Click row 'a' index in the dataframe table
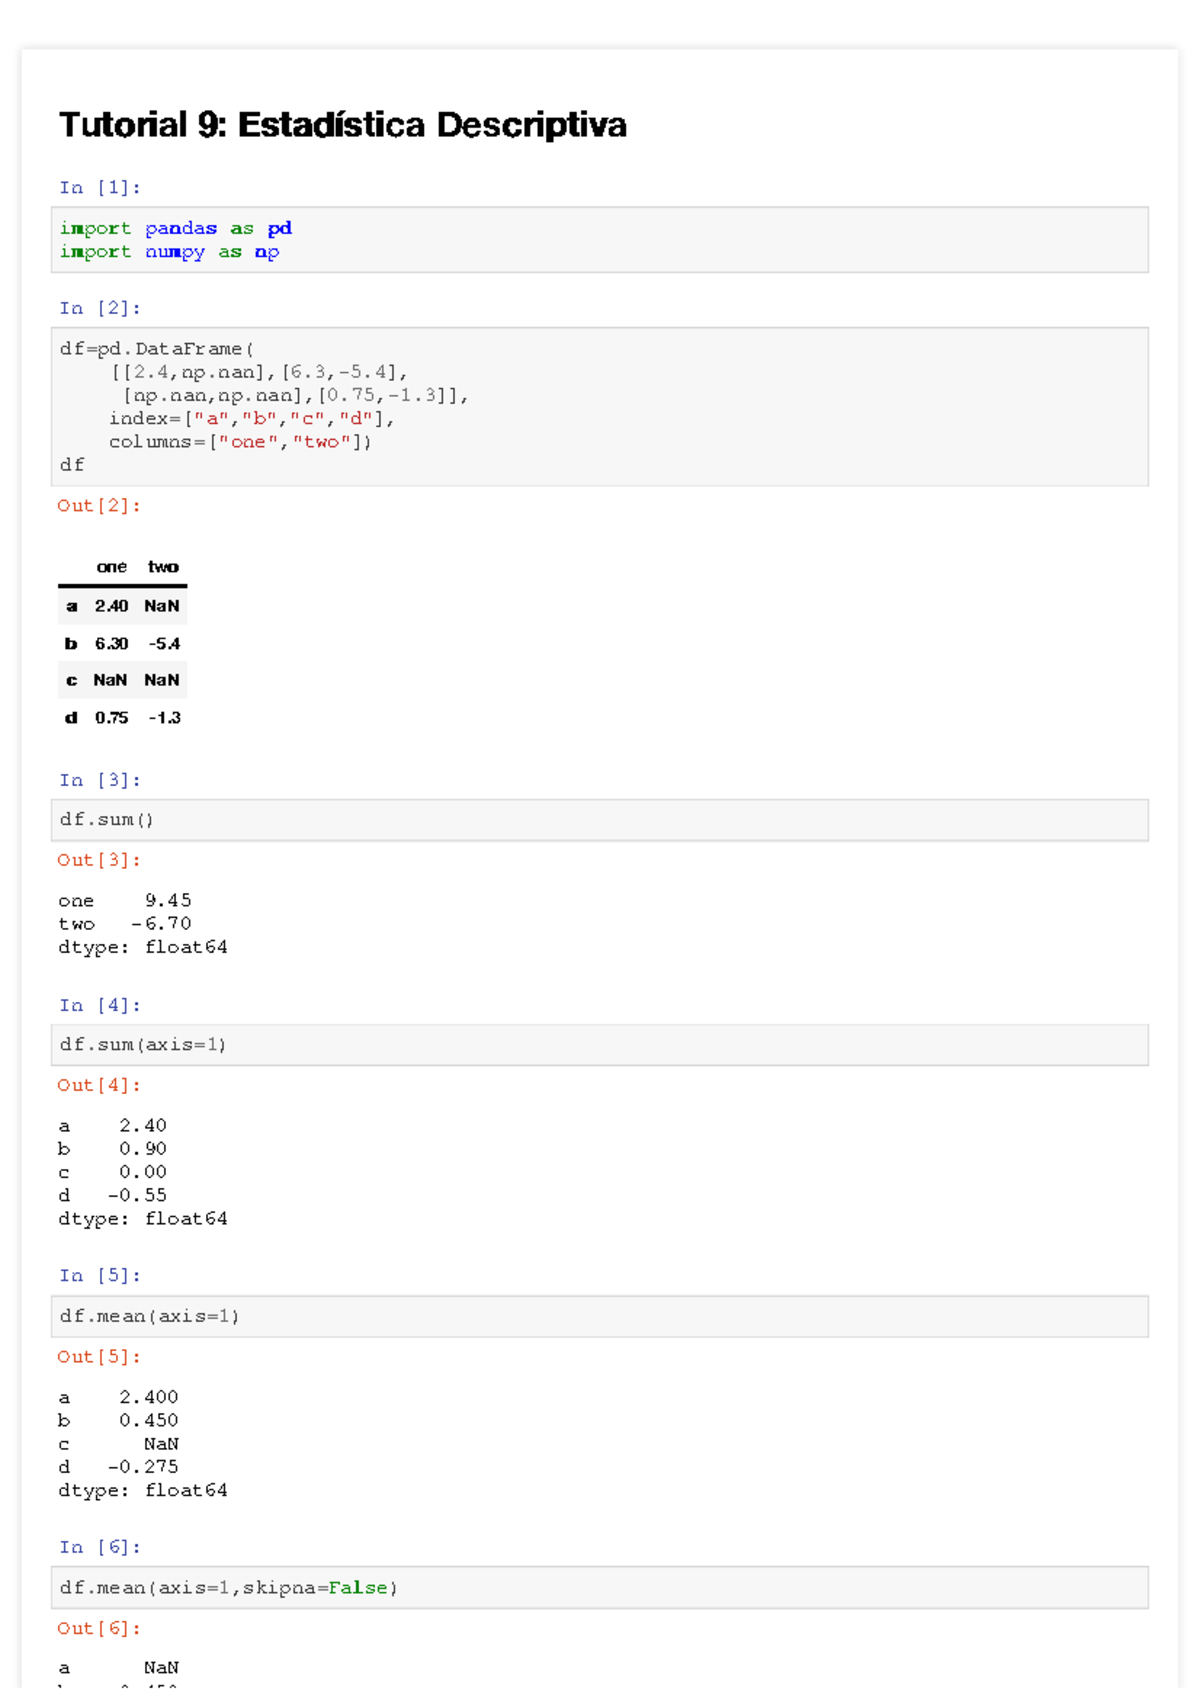The width and height of the screenshot is (1200, 1698). [71, 606]
